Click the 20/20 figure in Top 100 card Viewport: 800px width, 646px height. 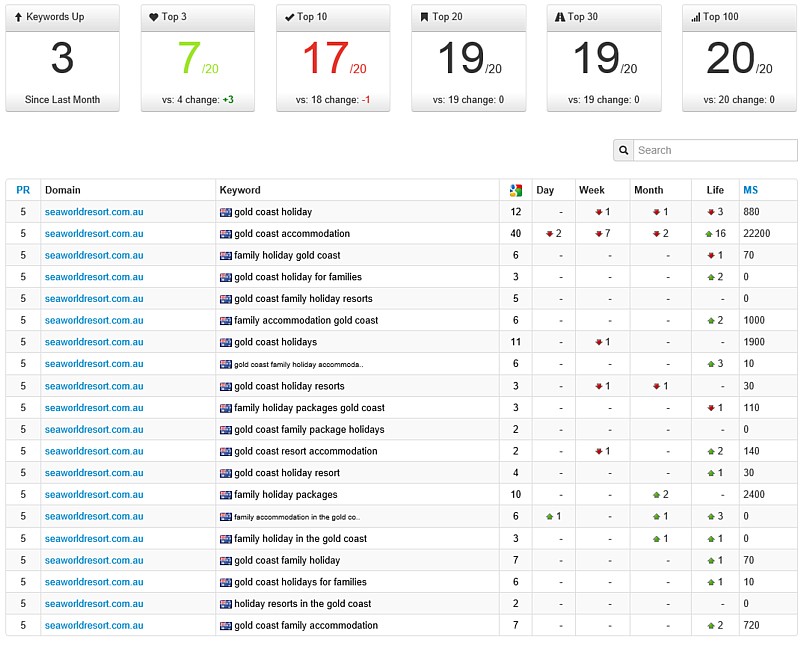(739, 58)
